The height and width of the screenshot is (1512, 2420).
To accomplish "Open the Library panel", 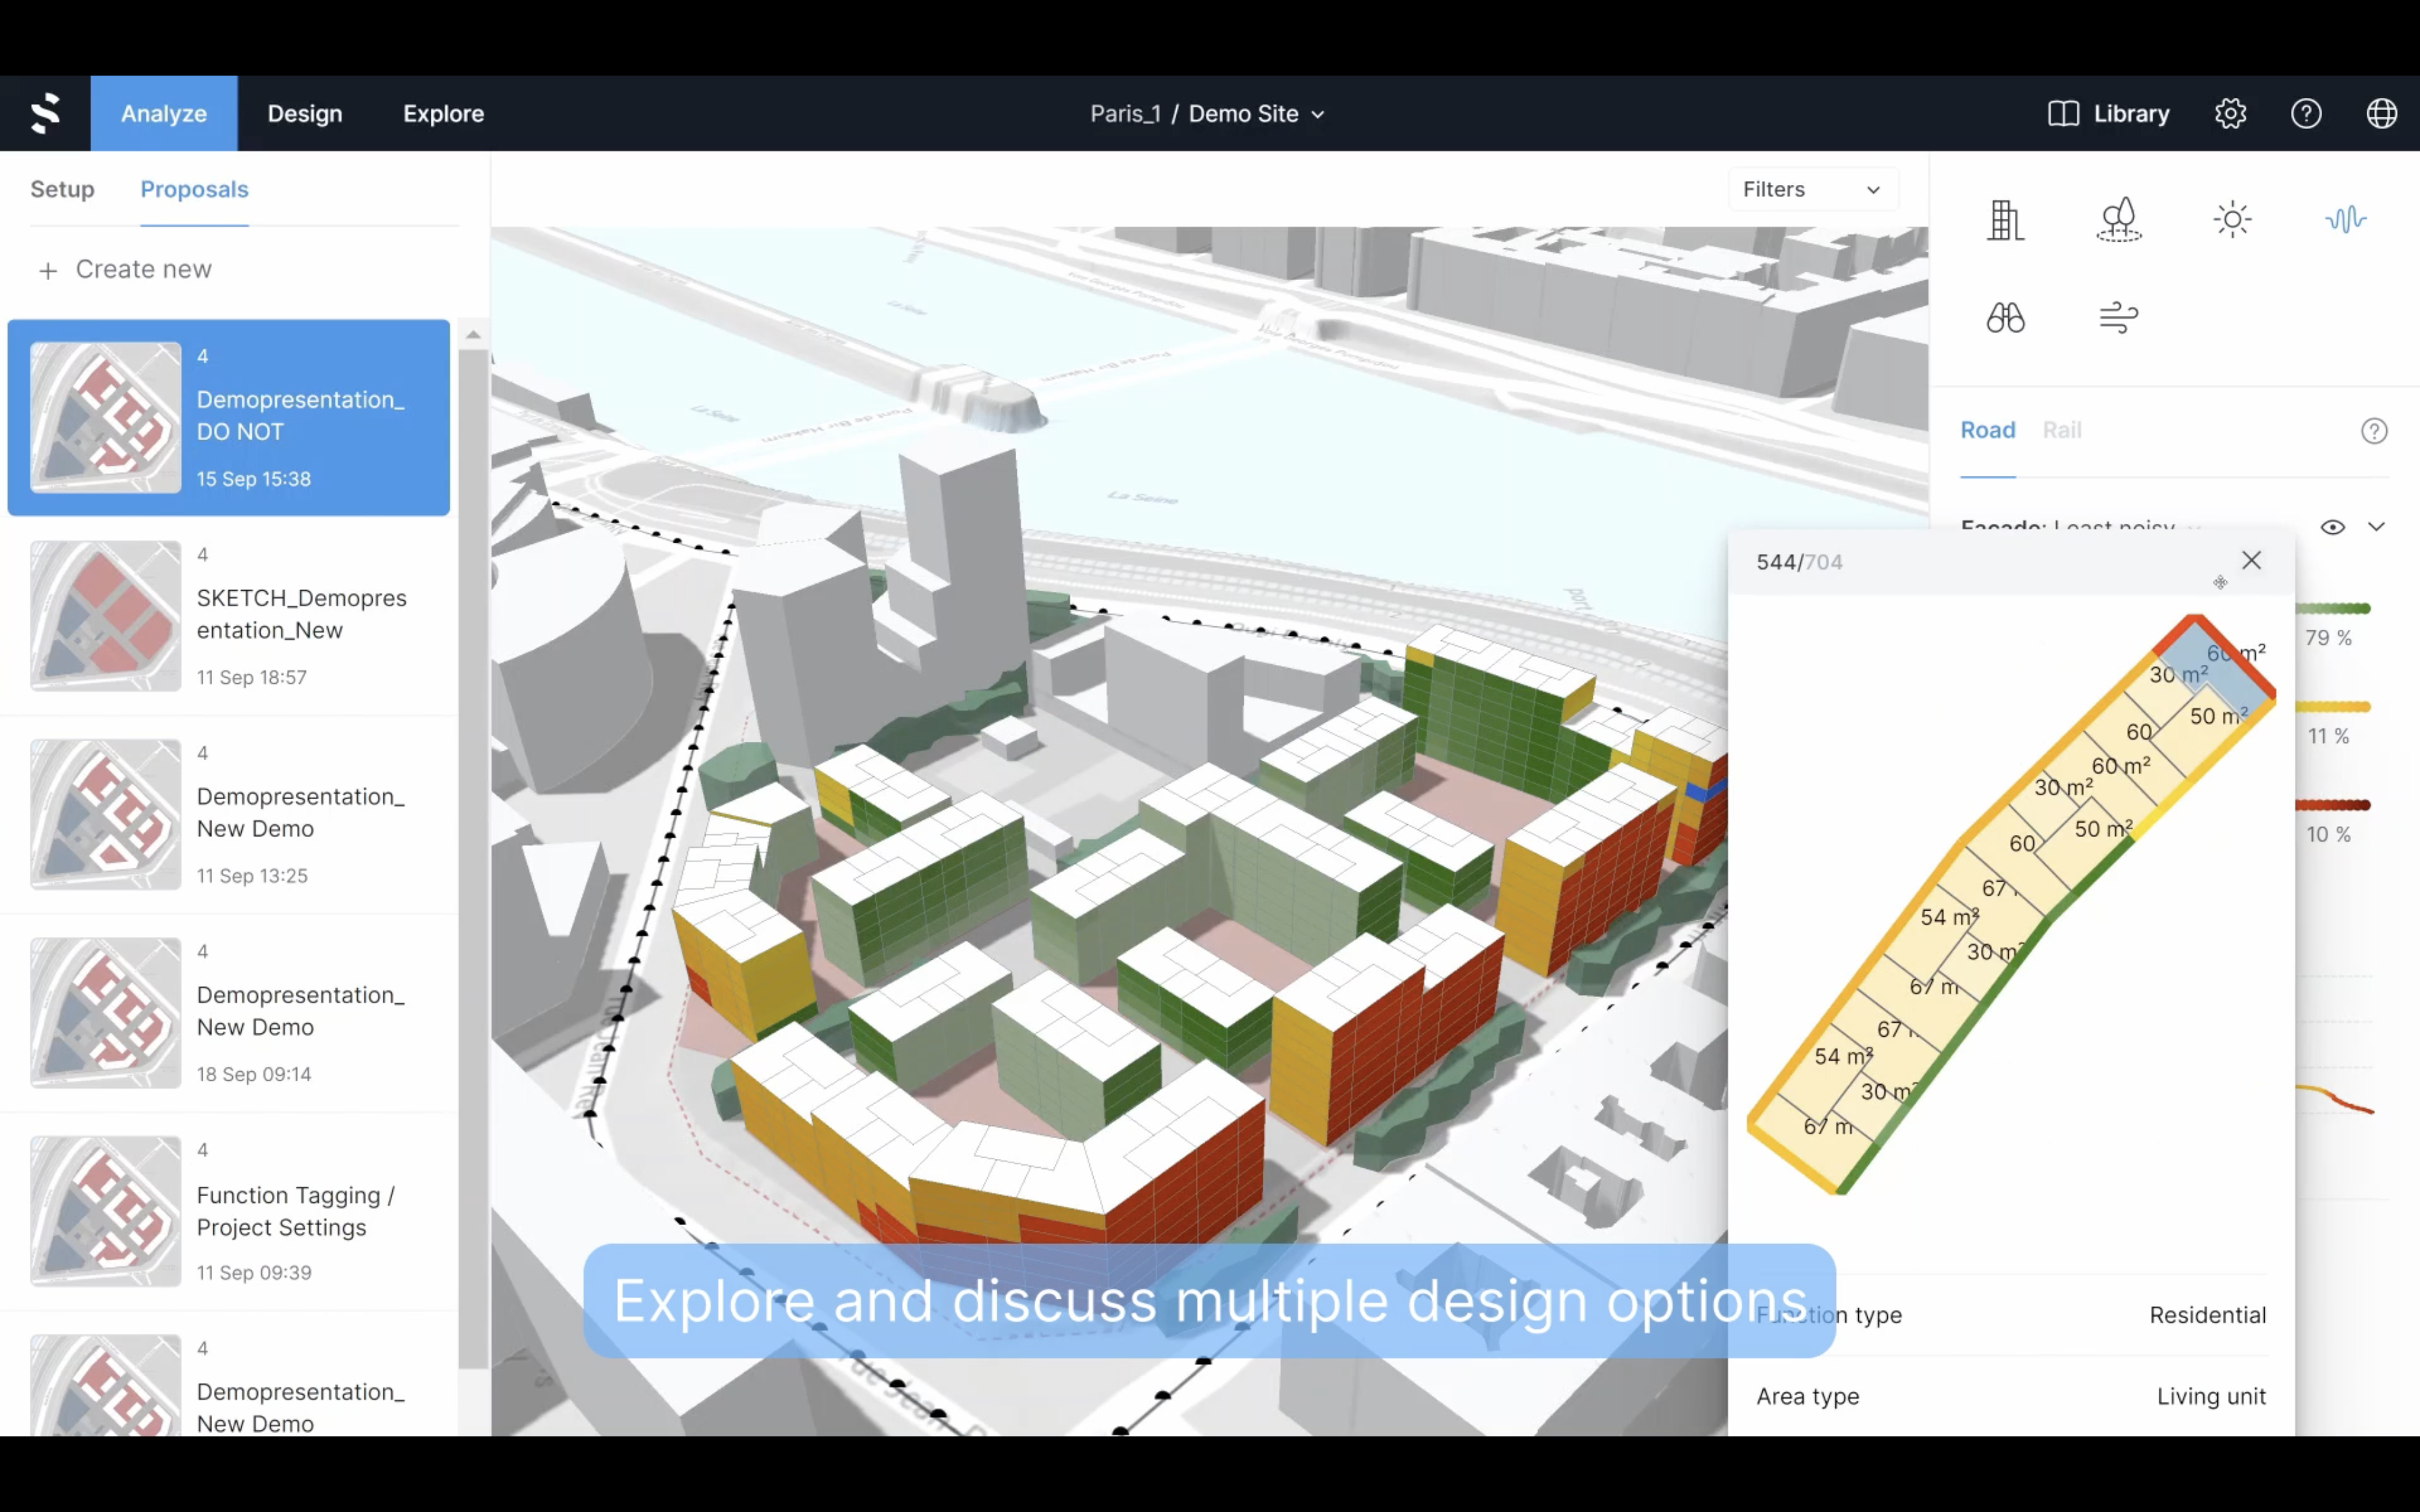I will [2111, 113].
